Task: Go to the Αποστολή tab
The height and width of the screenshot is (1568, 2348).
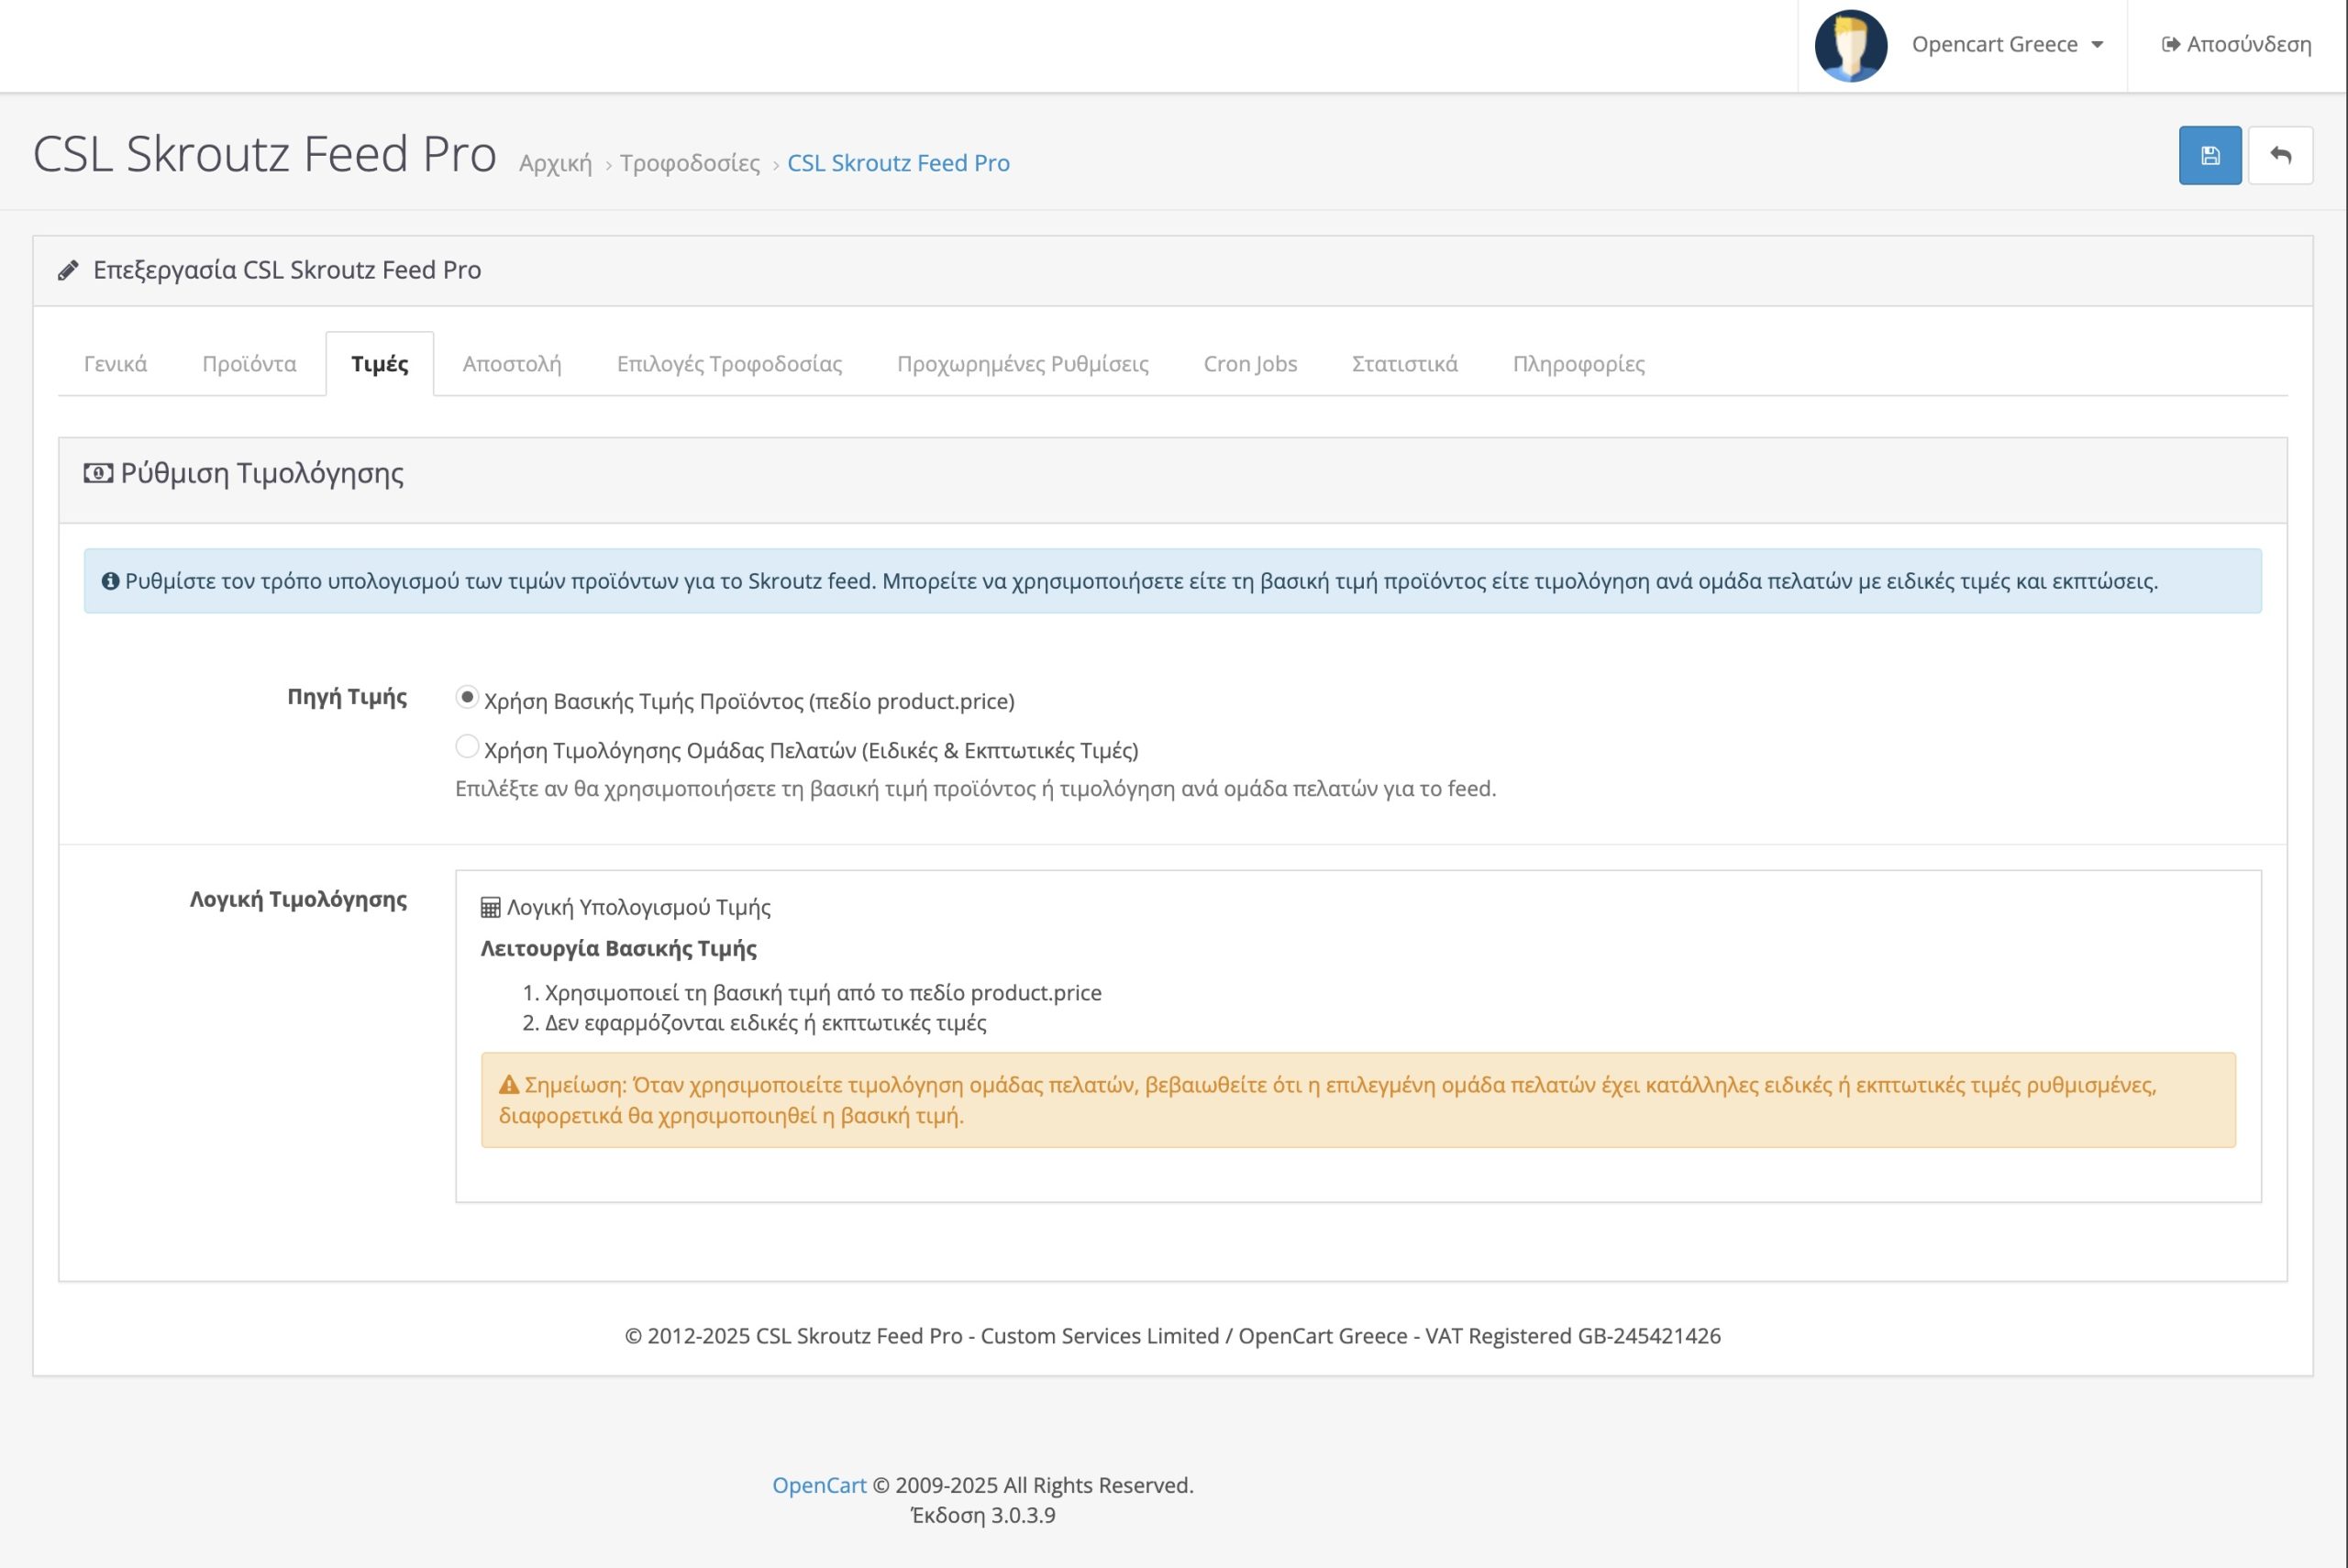Action: pos(512,364)
